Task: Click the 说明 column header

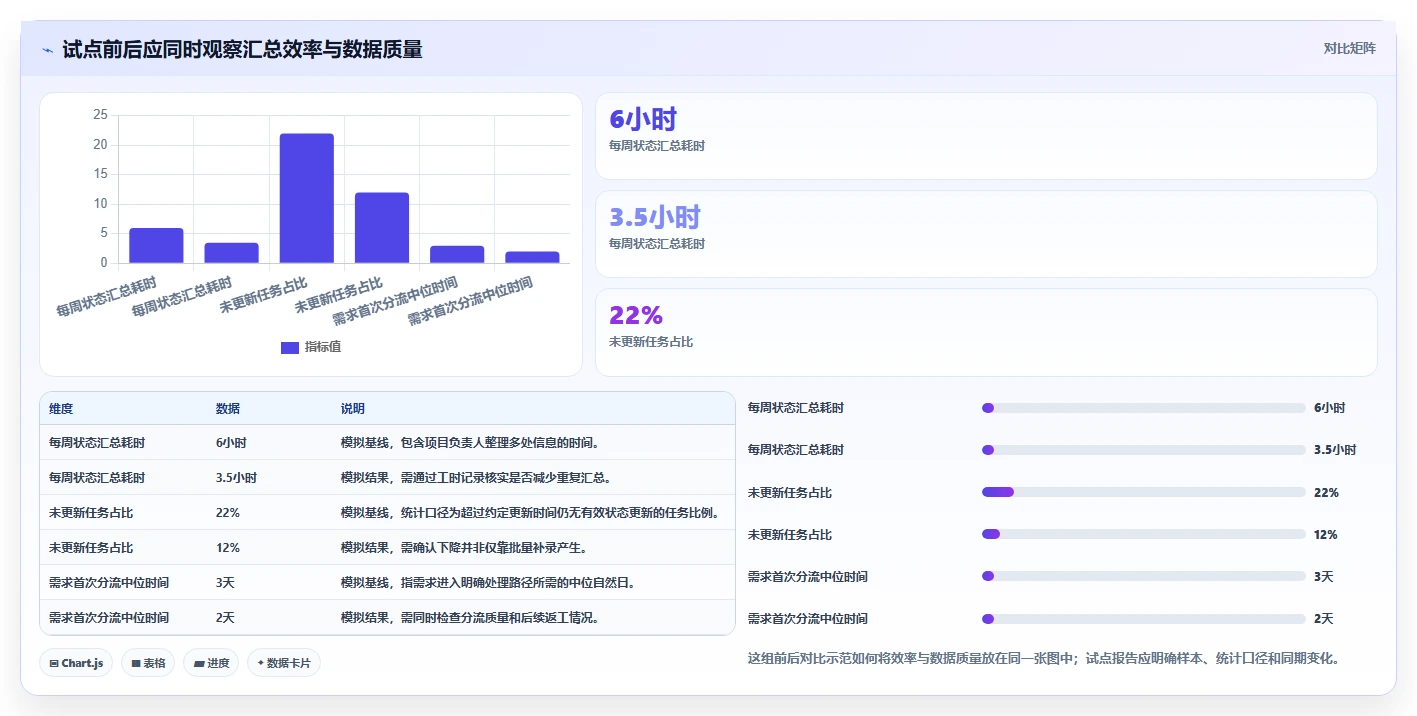Action: point(353,409)
